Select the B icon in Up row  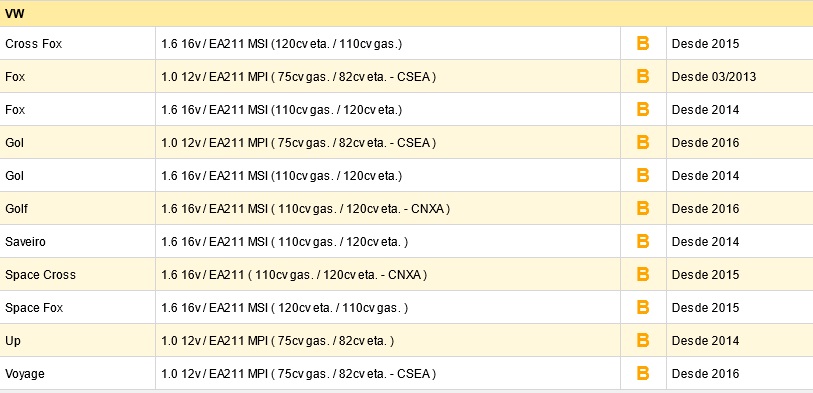[642, 341]
